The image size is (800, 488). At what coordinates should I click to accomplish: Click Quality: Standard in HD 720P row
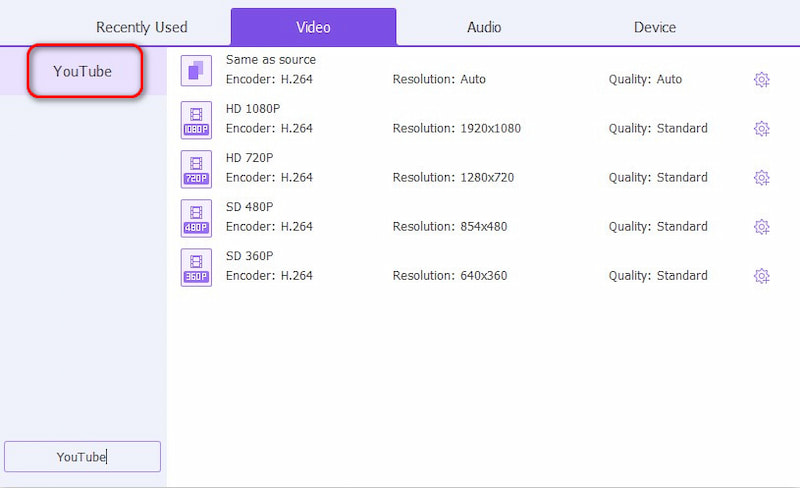[658, 177]
